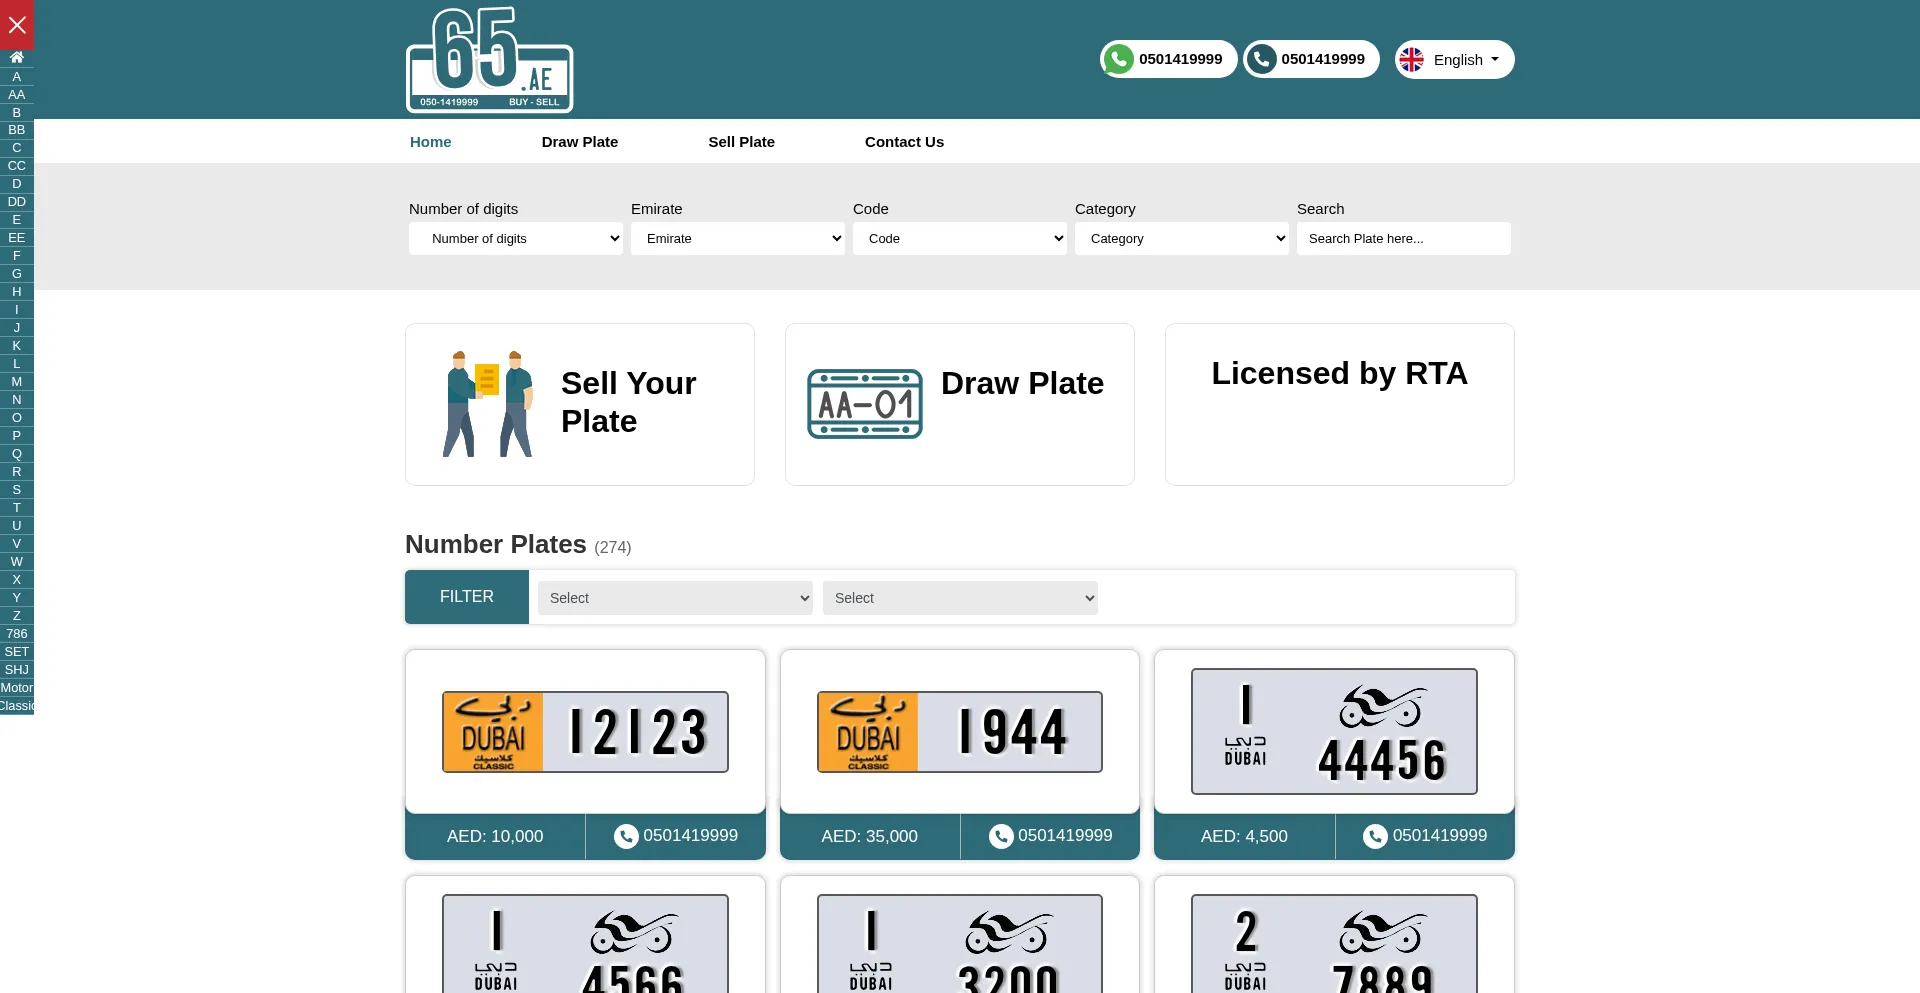Click the phone call icon in the header
Screen dimensions: 1920x993
point(1261,60)
